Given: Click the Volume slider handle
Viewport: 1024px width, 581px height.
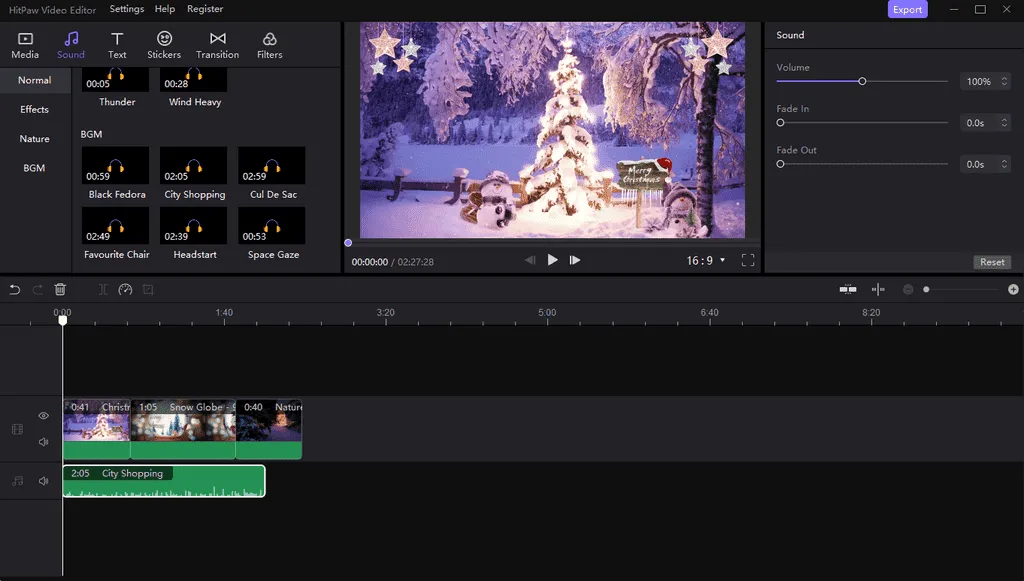Looking at the screenshot, I should [862, 82].
